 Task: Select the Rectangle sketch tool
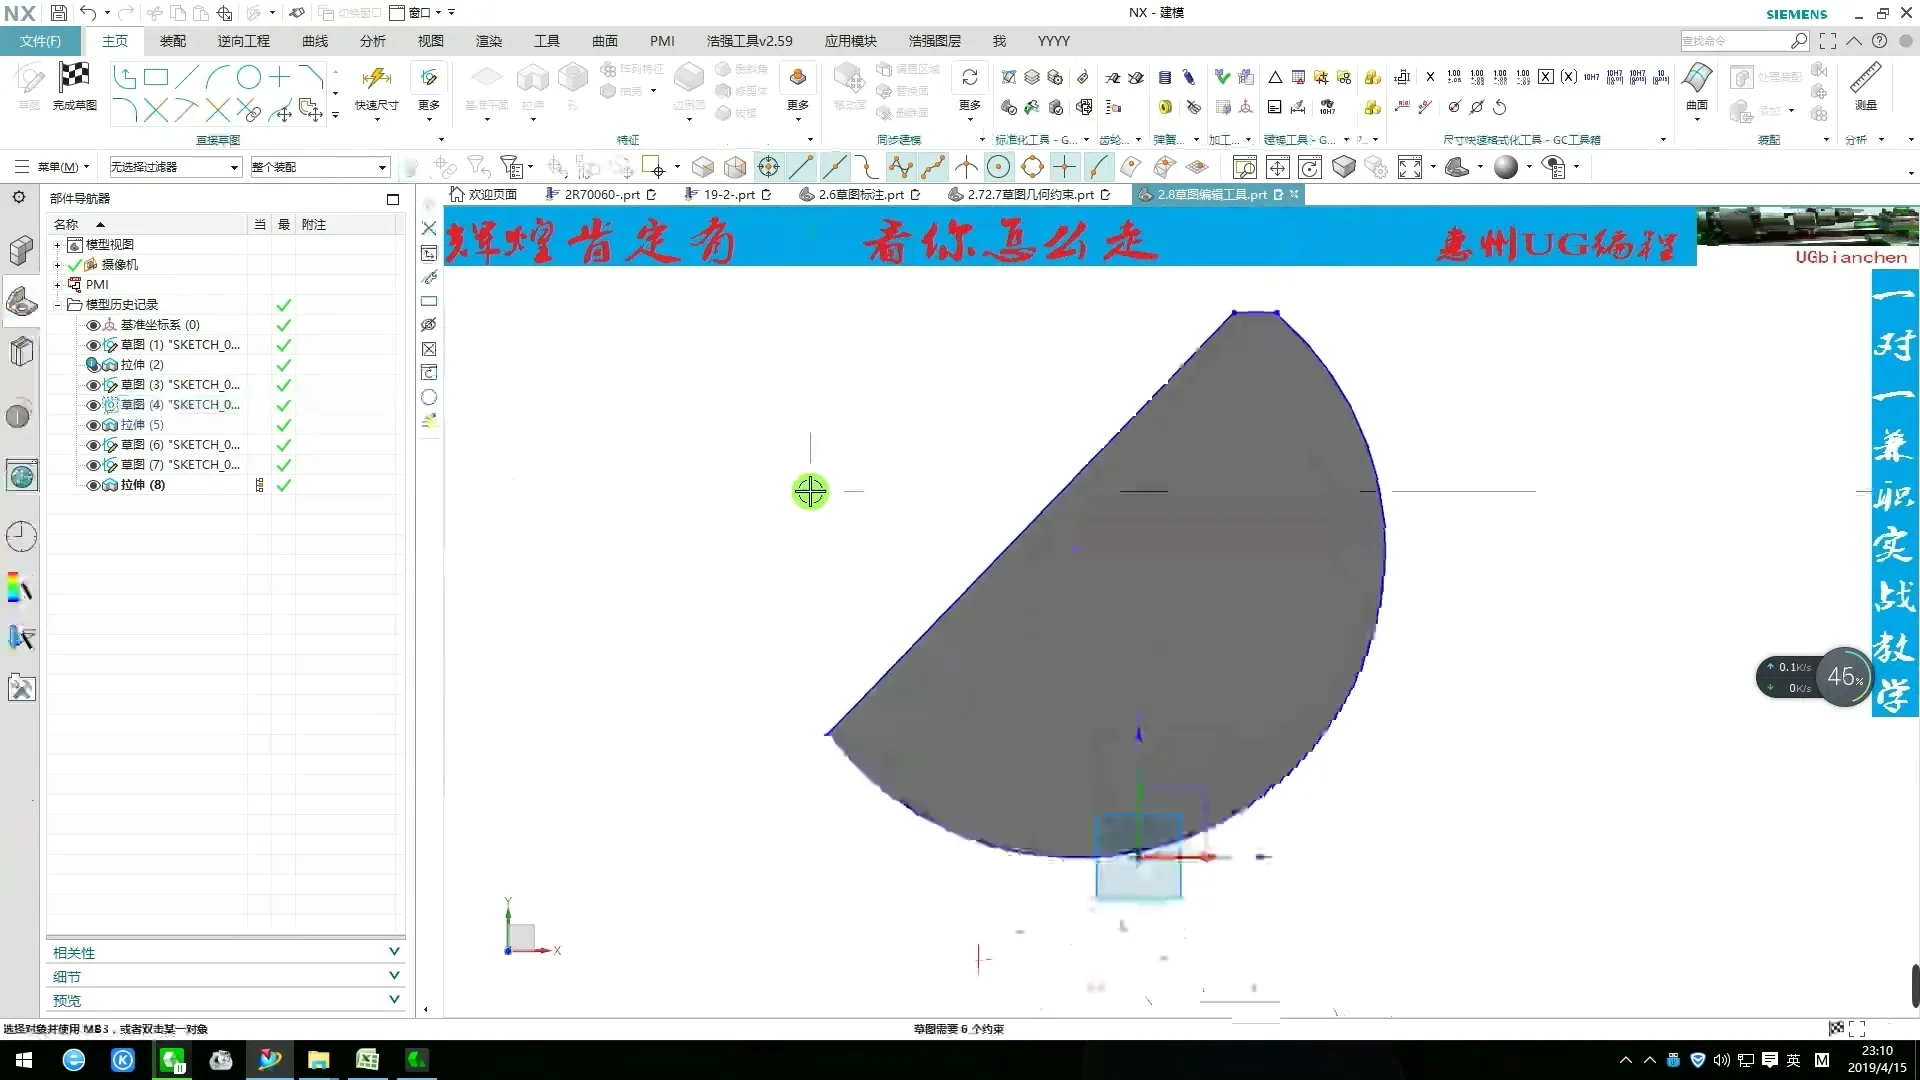click(x=156, y=77)
